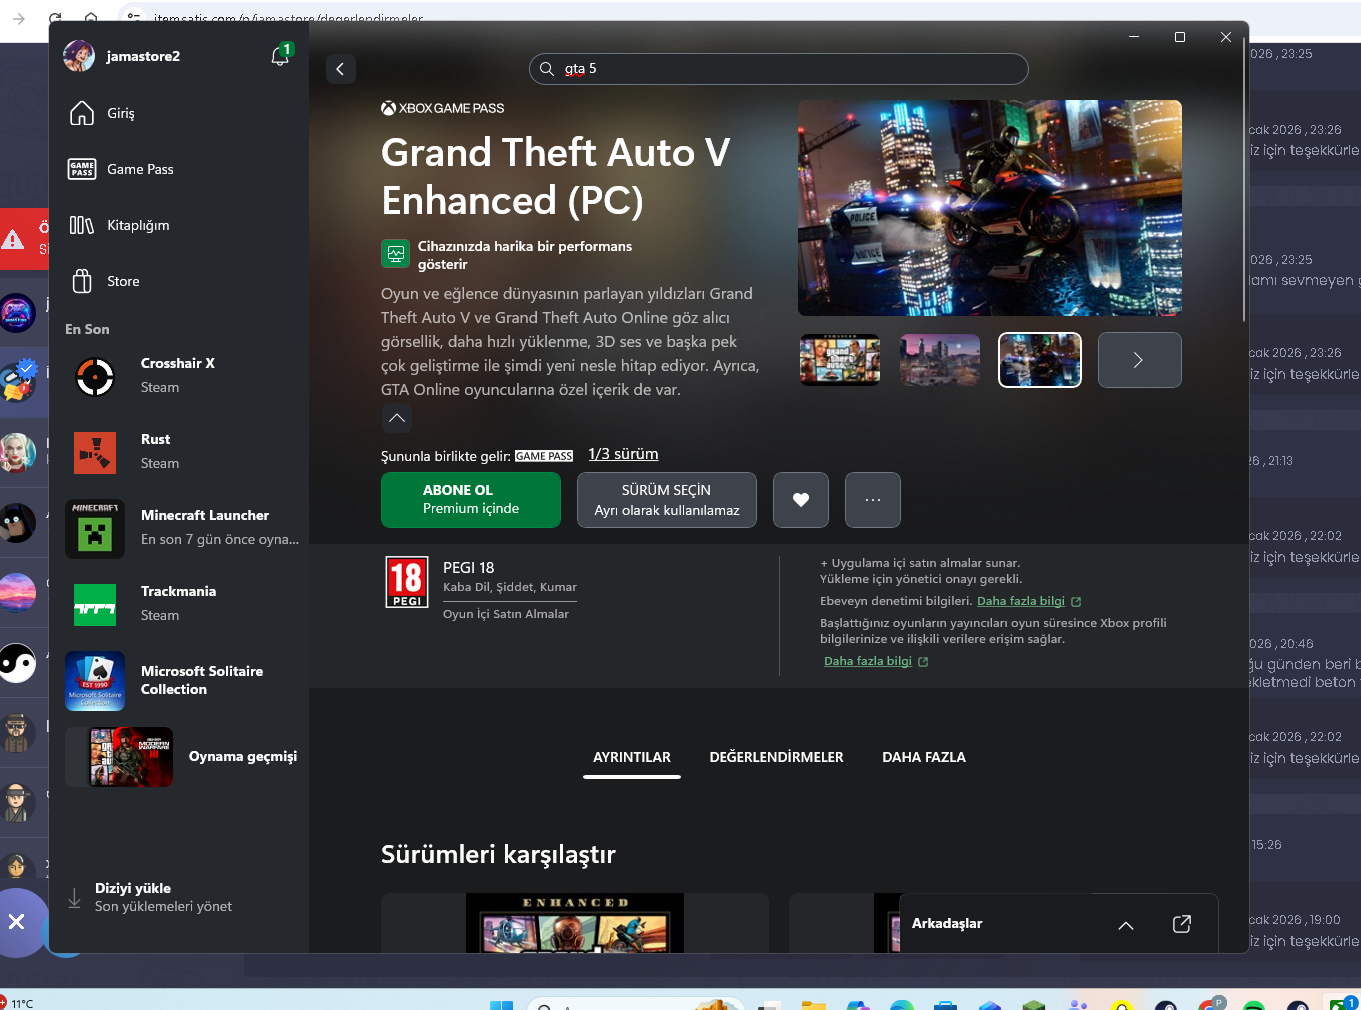Viewport: 1361px width, 1010px height.
Task: Click the search magnifier icon
Action: (547, 69)
